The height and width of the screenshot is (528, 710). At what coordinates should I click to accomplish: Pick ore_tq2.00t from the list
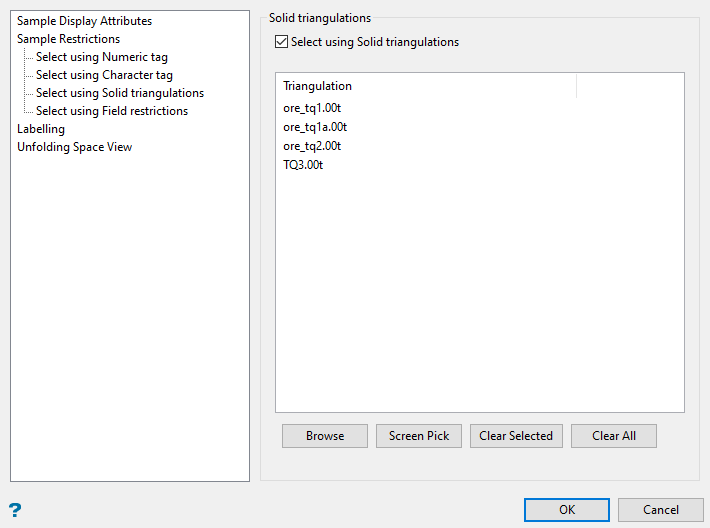pos(313,146)
